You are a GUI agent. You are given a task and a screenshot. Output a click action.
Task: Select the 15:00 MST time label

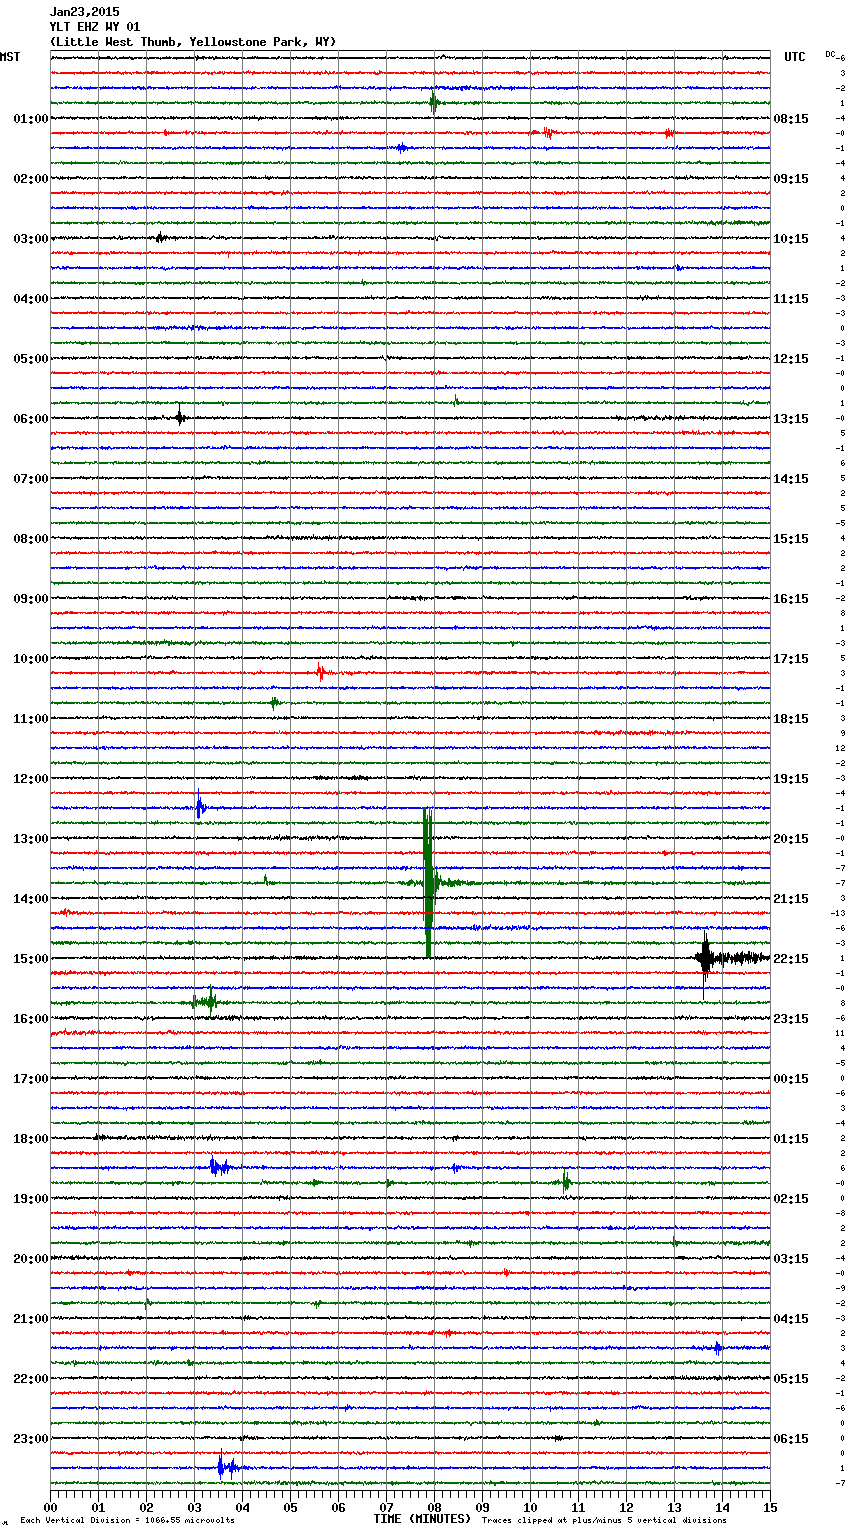click(31, 959)
